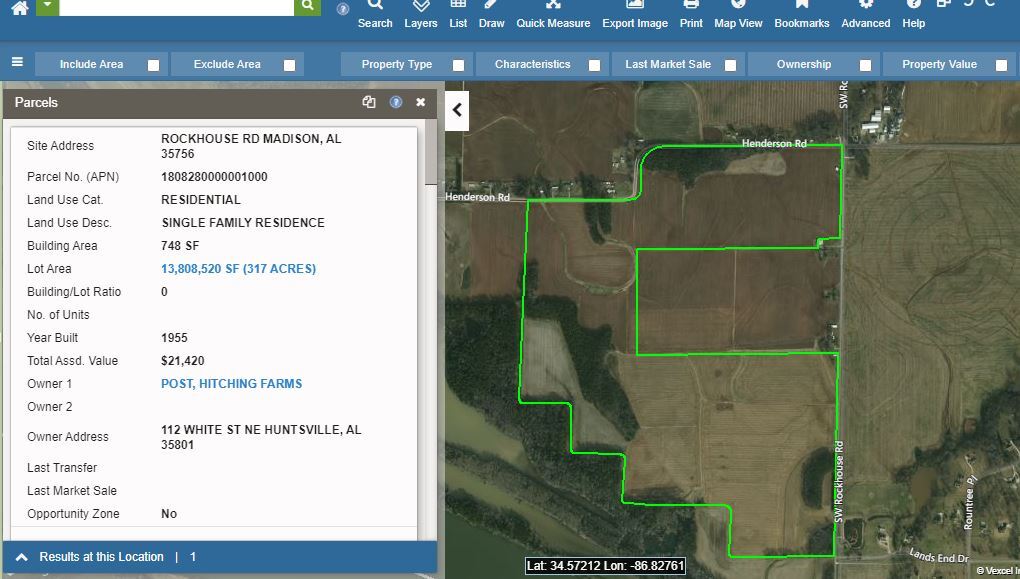Toggle the Include Area checkbox
This screenshot has width=1020, height=579.
point(153,65)
